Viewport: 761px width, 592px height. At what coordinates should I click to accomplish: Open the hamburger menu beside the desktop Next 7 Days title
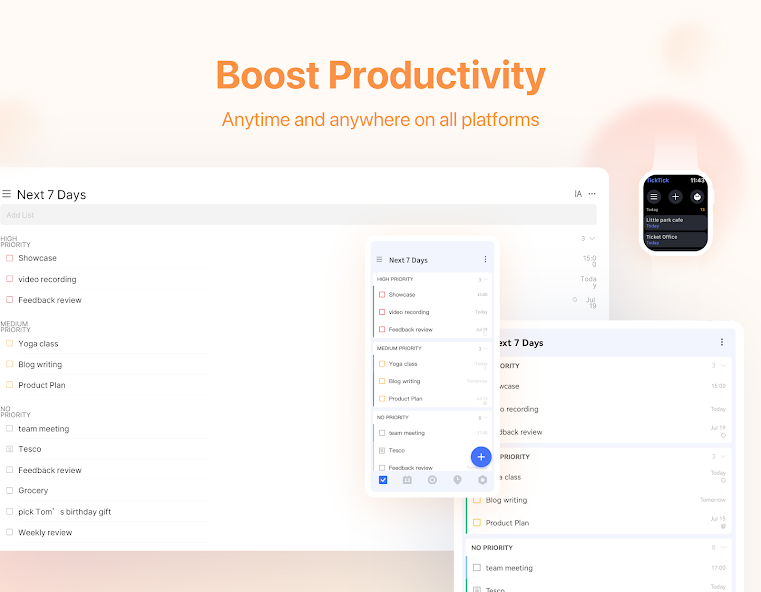coord(7,194)
